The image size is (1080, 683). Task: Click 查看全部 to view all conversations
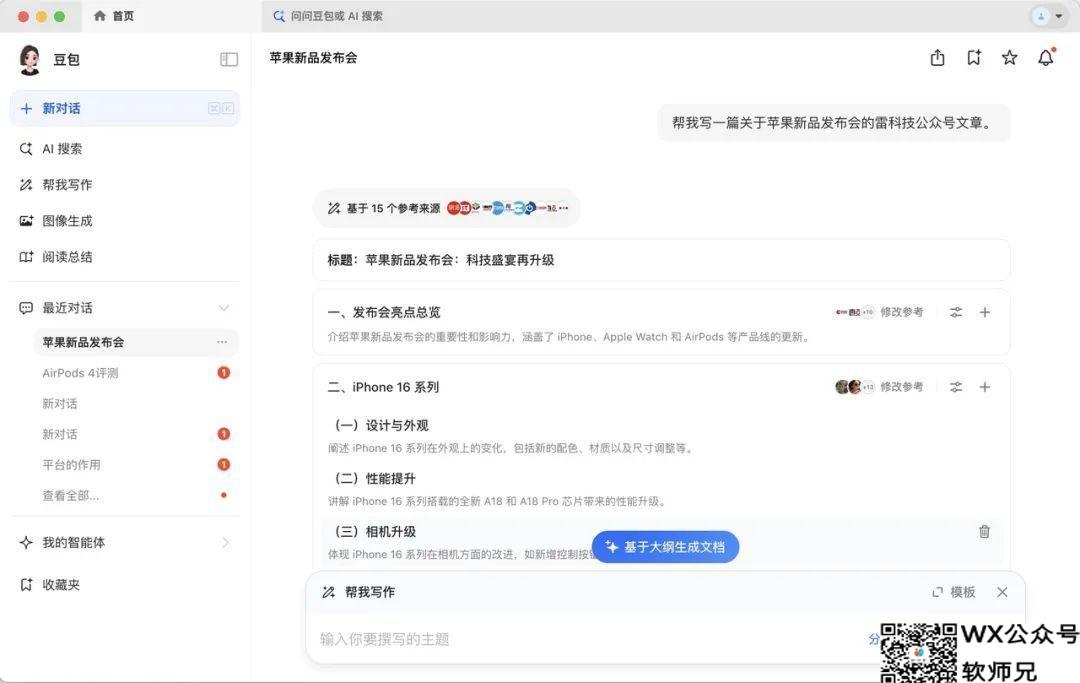[70, 496]
